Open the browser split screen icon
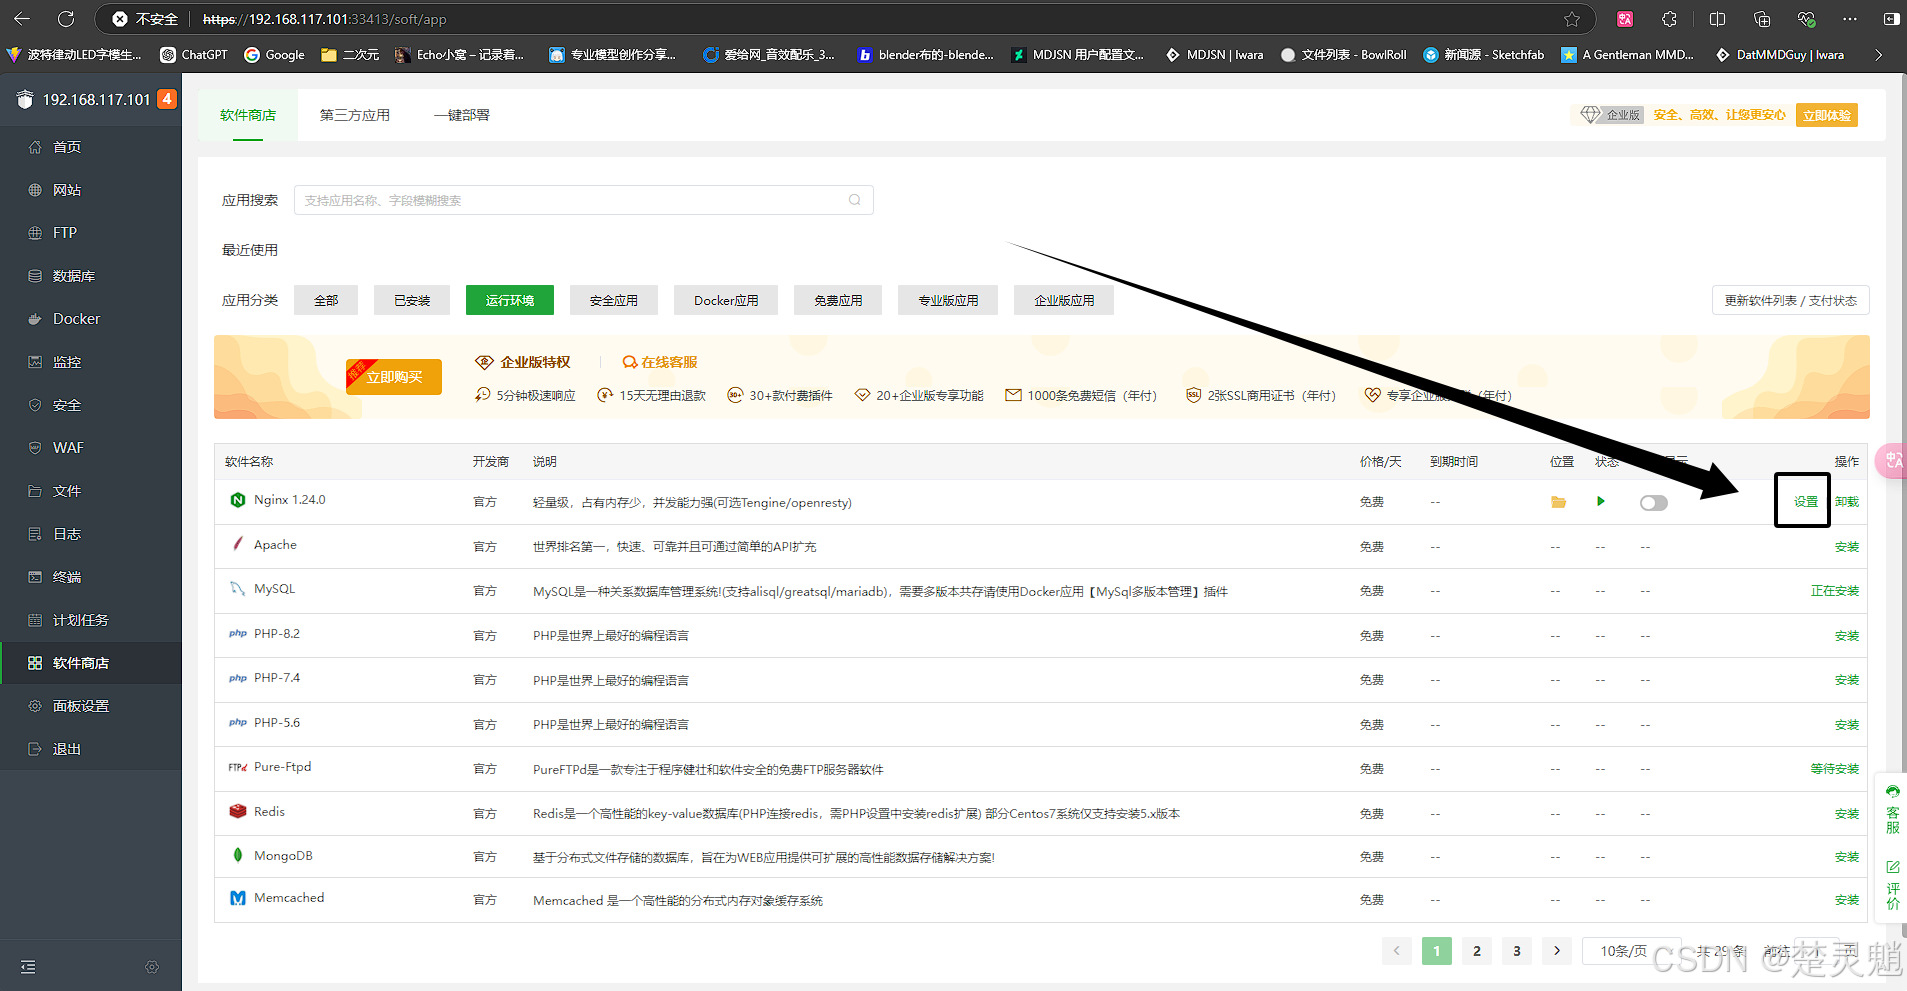1907x991 pixels. [1717, 19]
